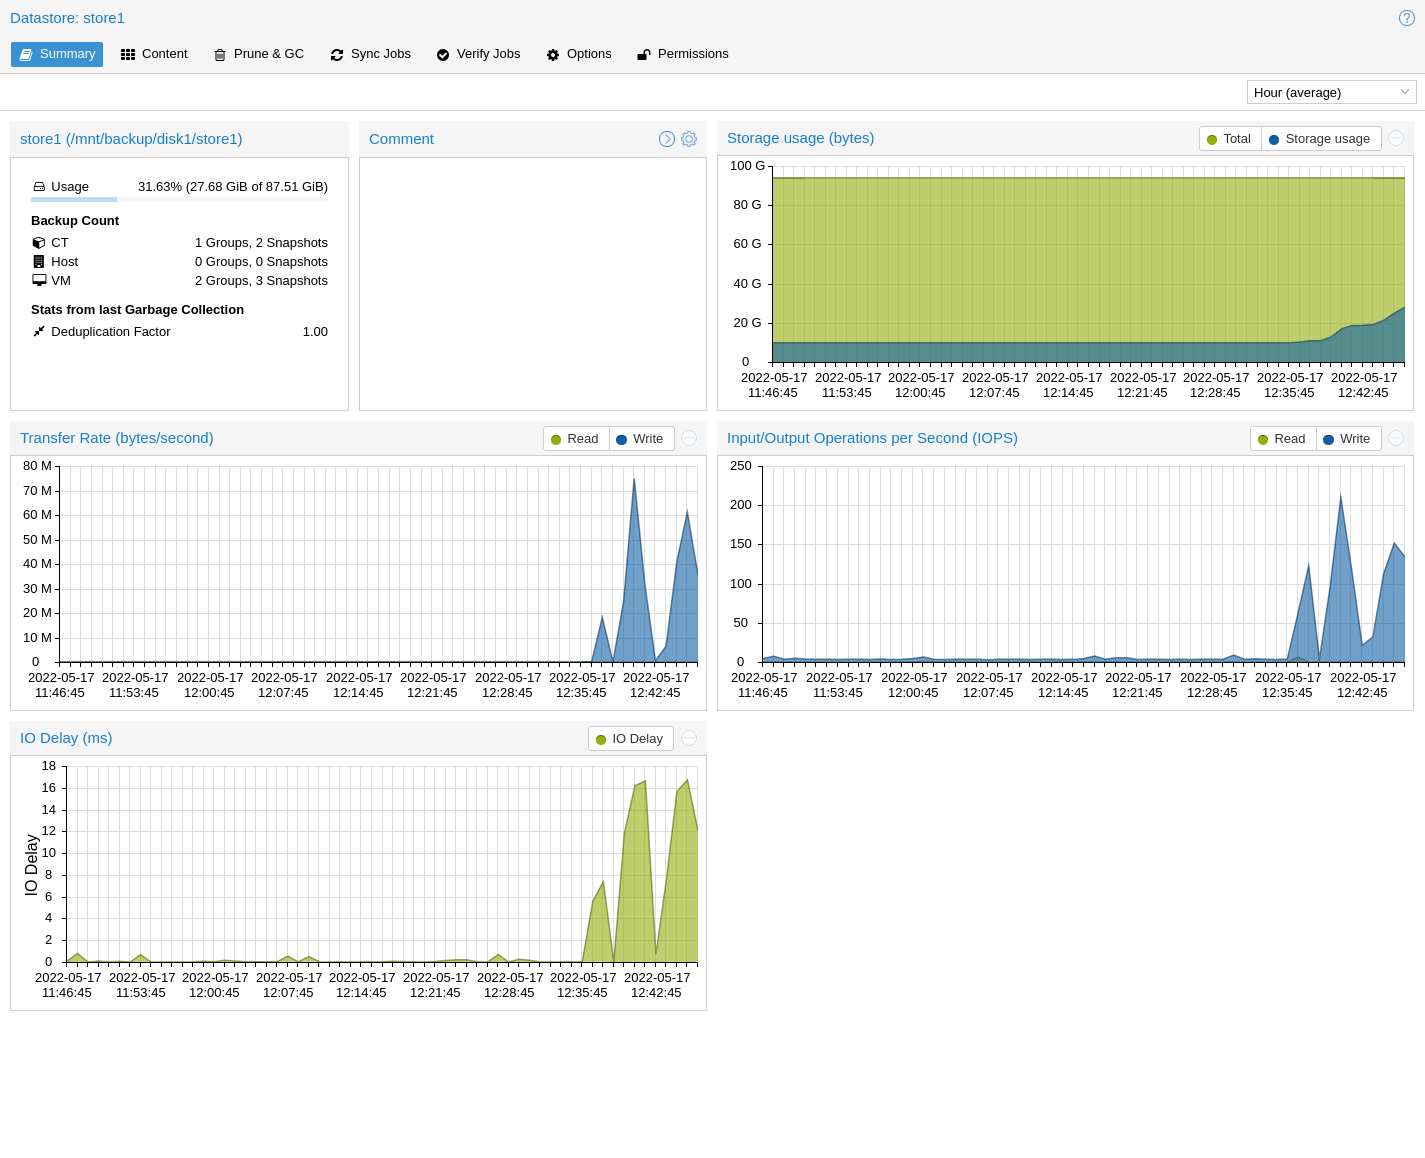Click the Comment panel gear icon
Image resolution: width=1425 pixels, height=1158 pixels.
[x=689, y=139]
